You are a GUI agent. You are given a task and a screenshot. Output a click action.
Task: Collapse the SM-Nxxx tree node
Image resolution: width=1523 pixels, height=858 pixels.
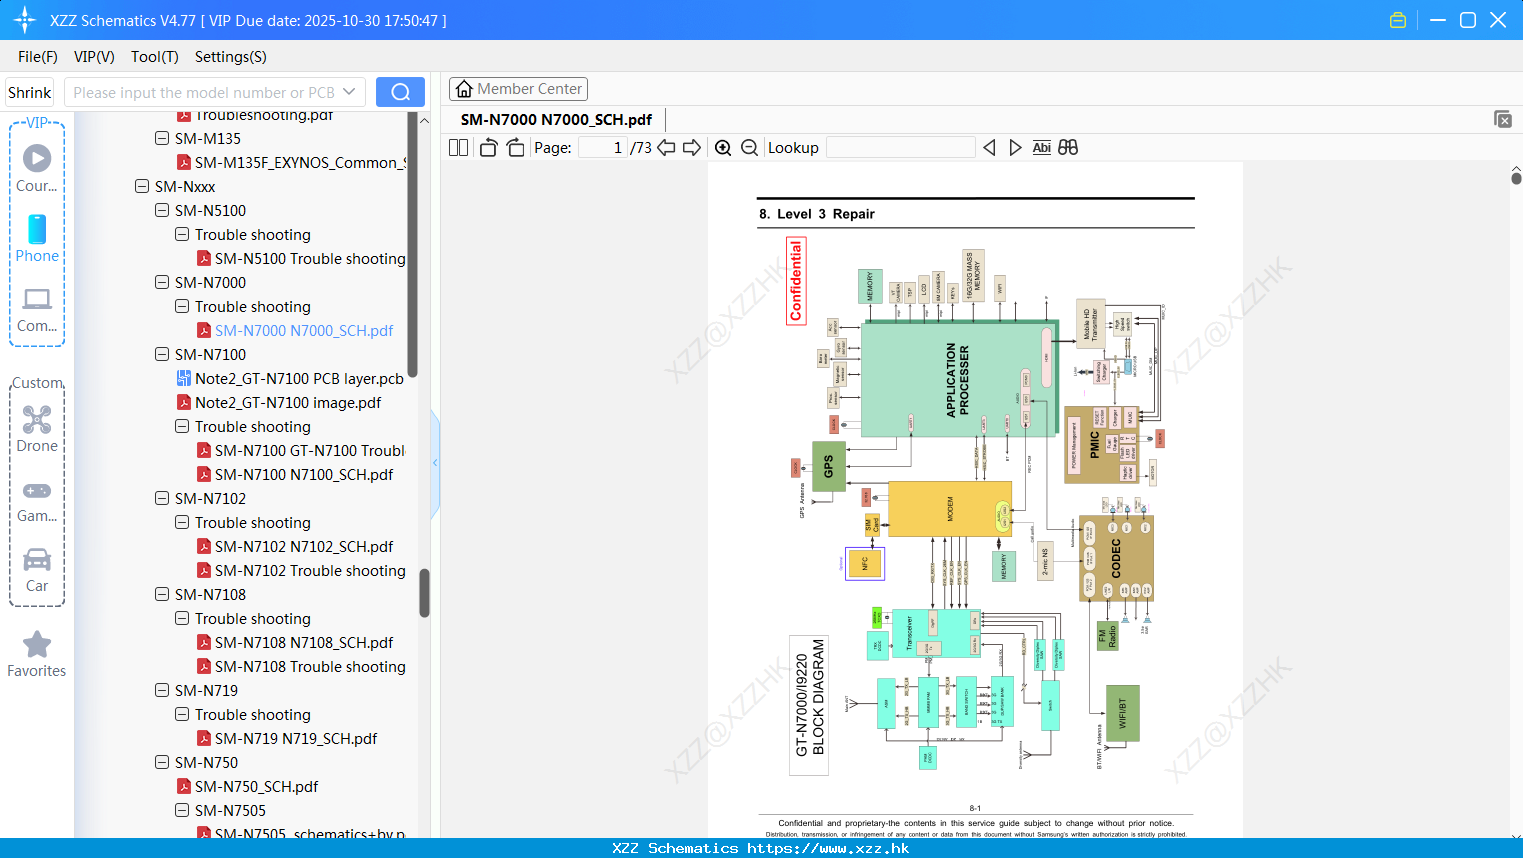tap(142, 186)
